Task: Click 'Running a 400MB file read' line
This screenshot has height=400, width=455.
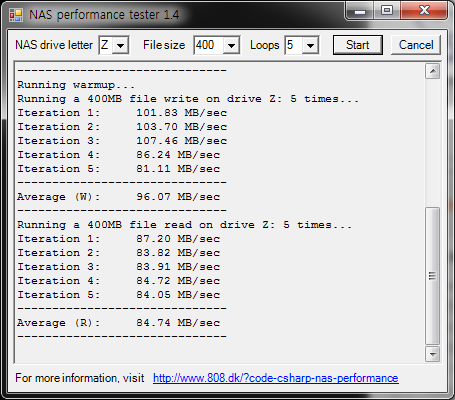Action: click(x=184, y=225)
